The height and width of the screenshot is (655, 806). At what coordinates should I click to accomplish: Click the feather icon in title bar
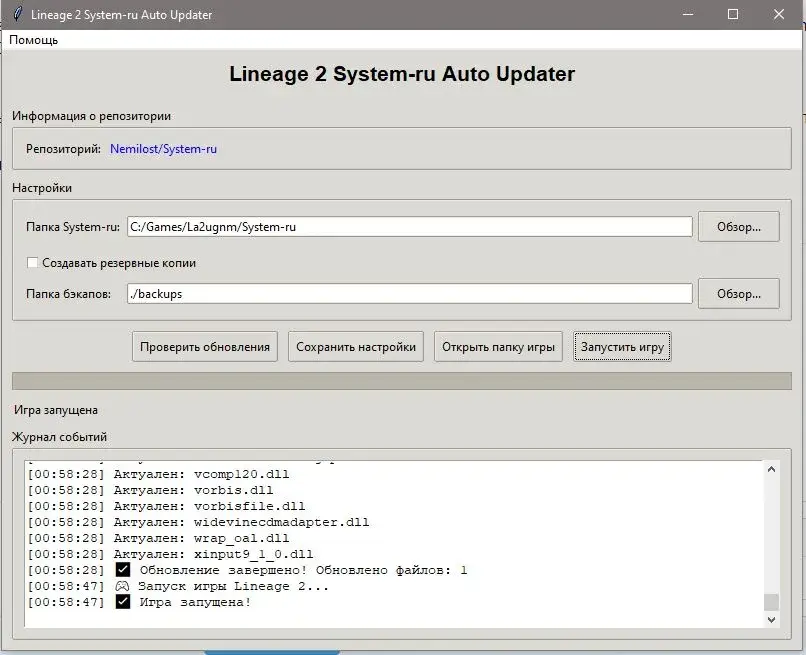[x=17, y=14]
